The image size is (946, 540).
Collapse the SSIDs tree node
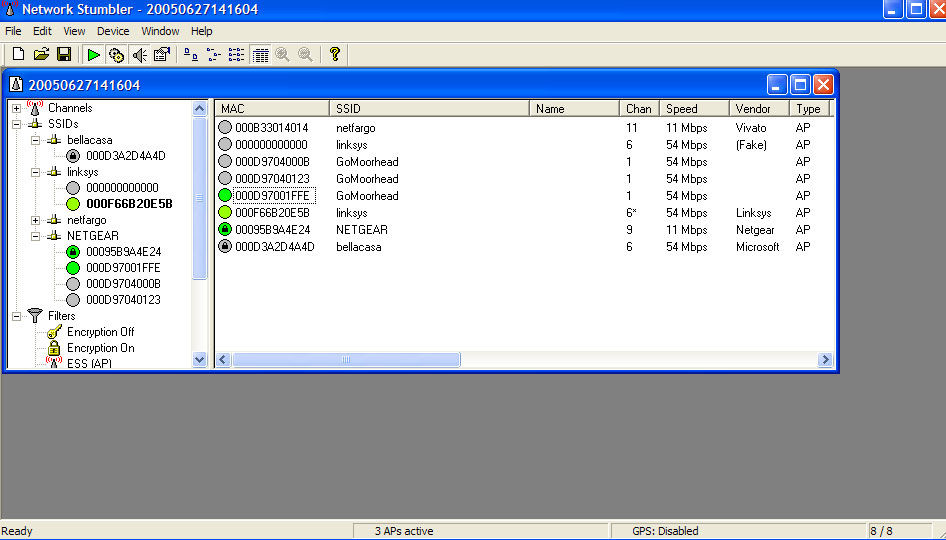pyautogui.click(x=16, y=124)
